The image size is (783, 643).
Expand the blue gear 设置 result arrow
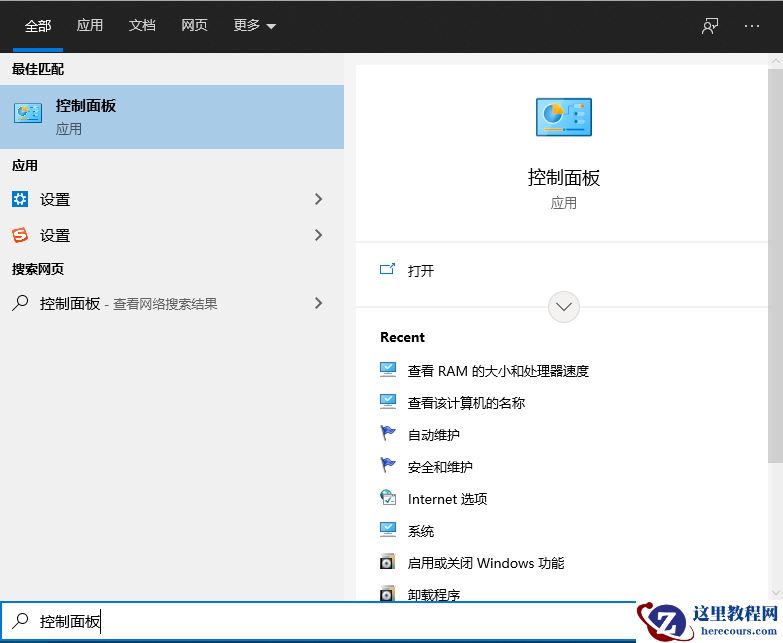[319, 199]
